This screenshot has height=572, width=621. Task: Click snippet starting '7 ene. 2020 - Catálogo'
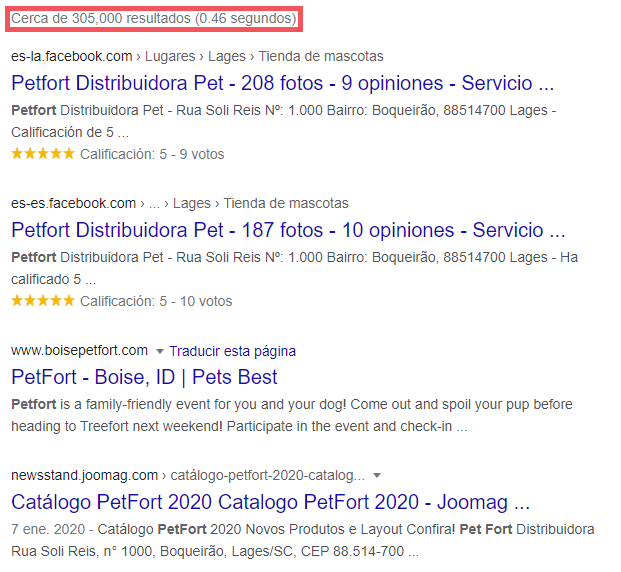tap(303, 540)
